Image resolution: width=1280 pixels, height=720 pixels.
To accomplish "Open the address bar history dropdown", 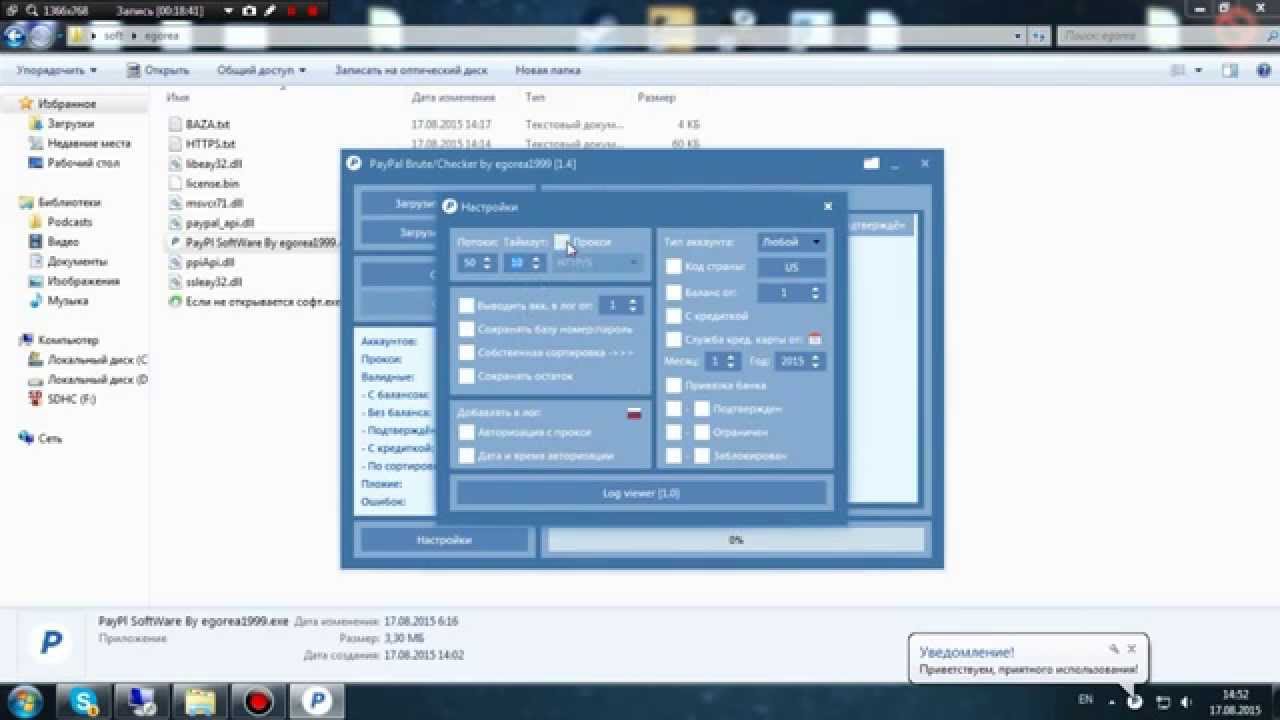I will pyautogui.click(x=1018, y=36).
